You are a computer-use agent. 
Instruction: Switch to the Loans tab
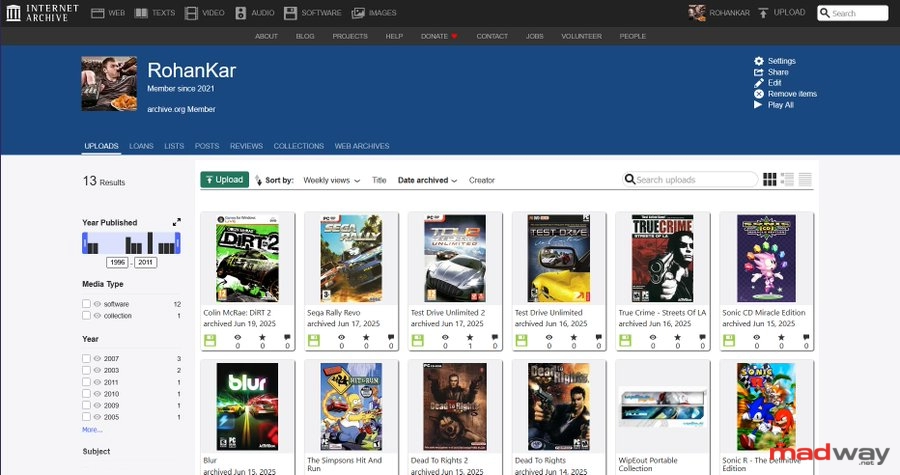141,146
